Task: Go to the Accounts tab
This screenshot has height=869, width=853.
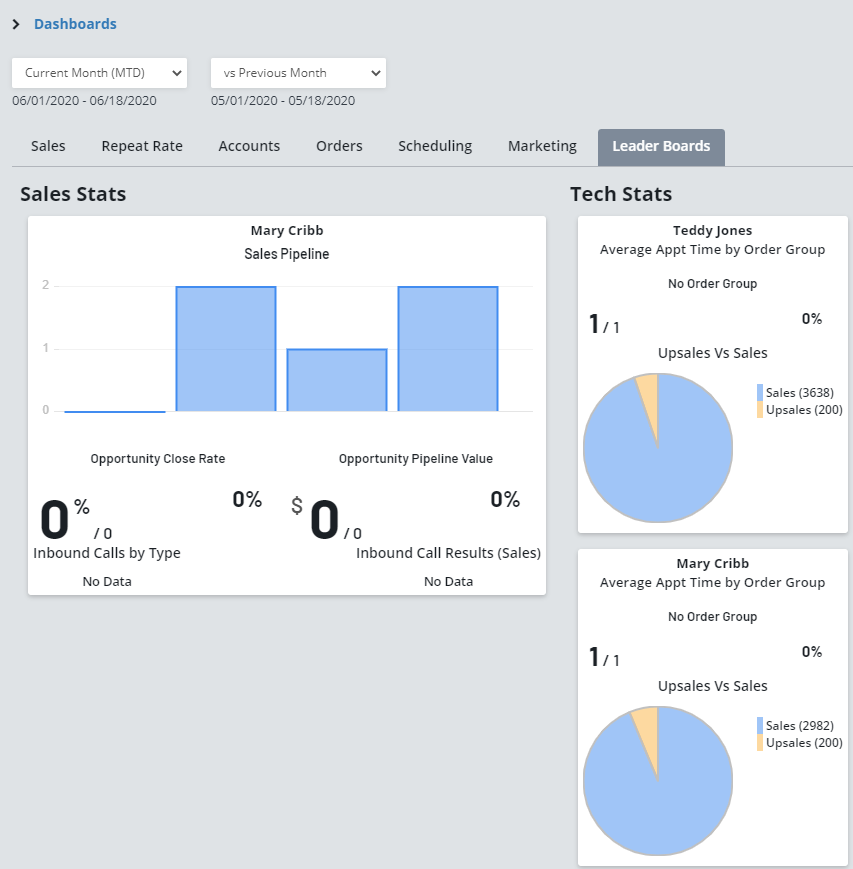Action: 249,146
